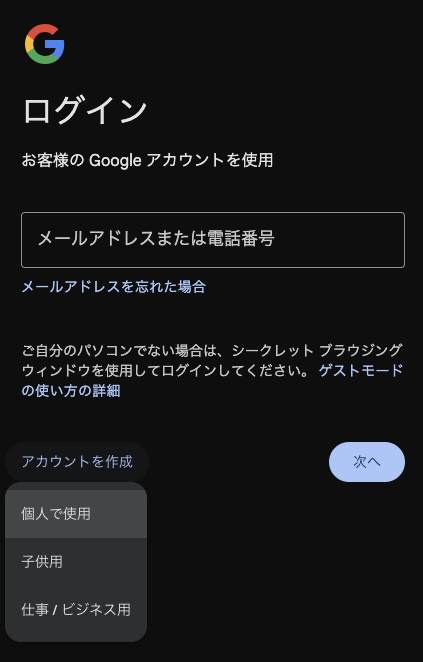The width and height of the screenshot is (423, 662).
Task: Click the 次へ button
Action: pos(366,462)
